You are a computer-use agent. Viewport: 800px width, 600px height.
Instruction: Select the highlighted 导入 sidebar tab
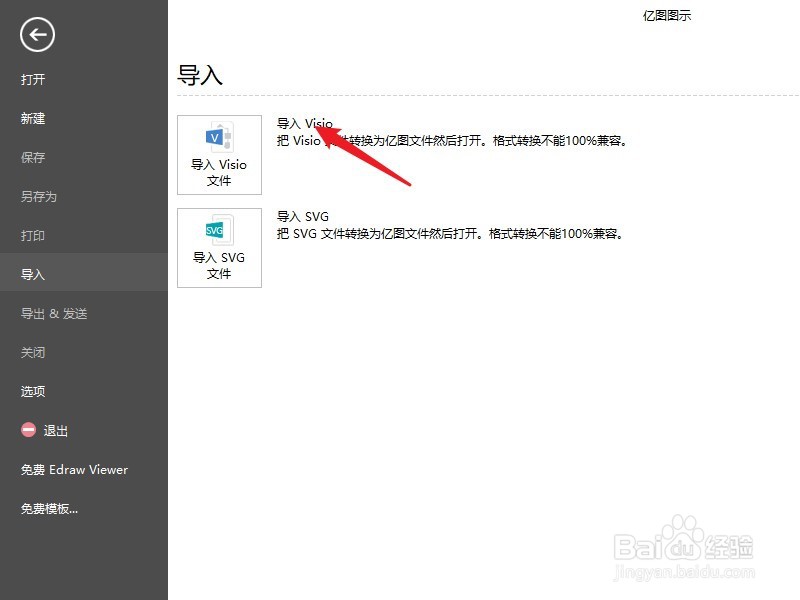(x=33, y=274)
